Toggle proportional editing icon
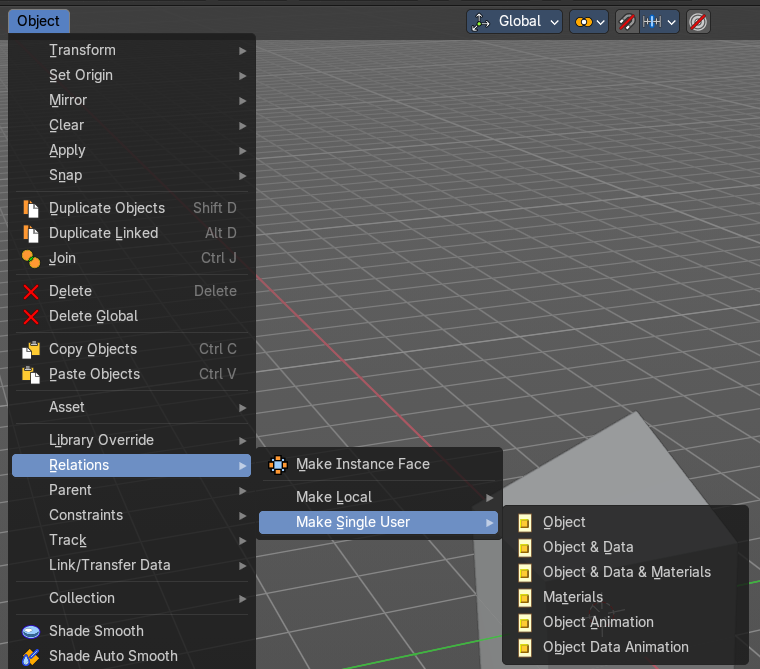Screen dimensions: 760x669 point(698,22)
